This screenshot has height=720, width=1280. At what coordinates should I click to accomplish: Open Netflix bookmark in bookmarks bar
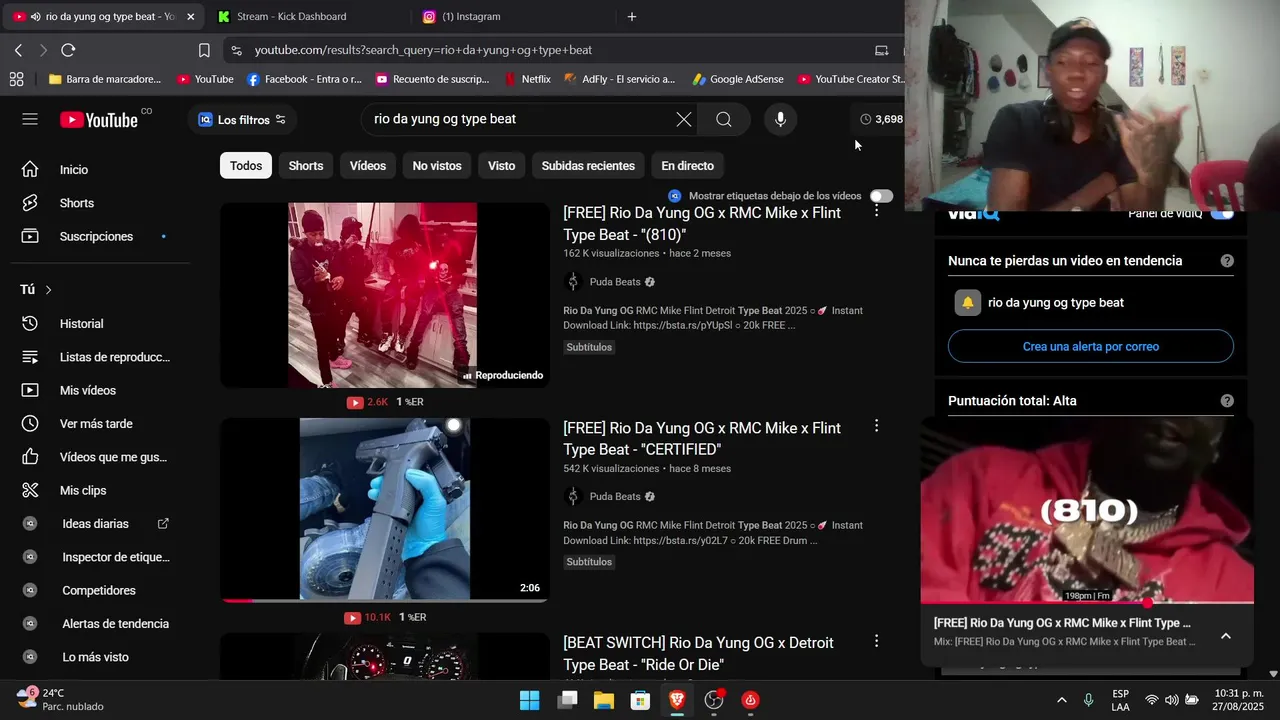click(x=528, y=79)
